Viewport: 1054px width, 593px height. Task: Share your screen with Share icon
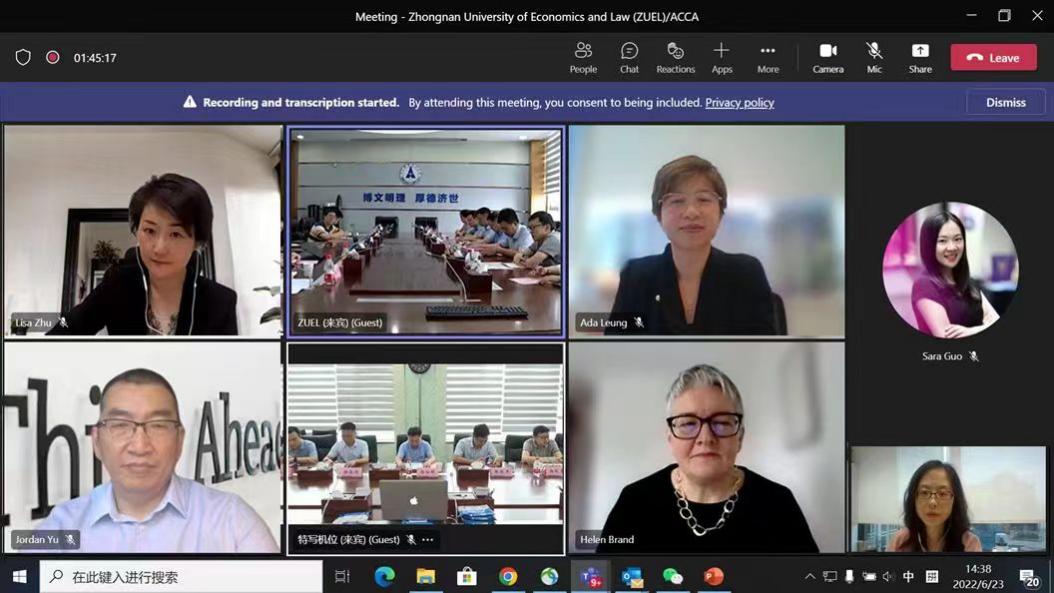pos(920,57)
